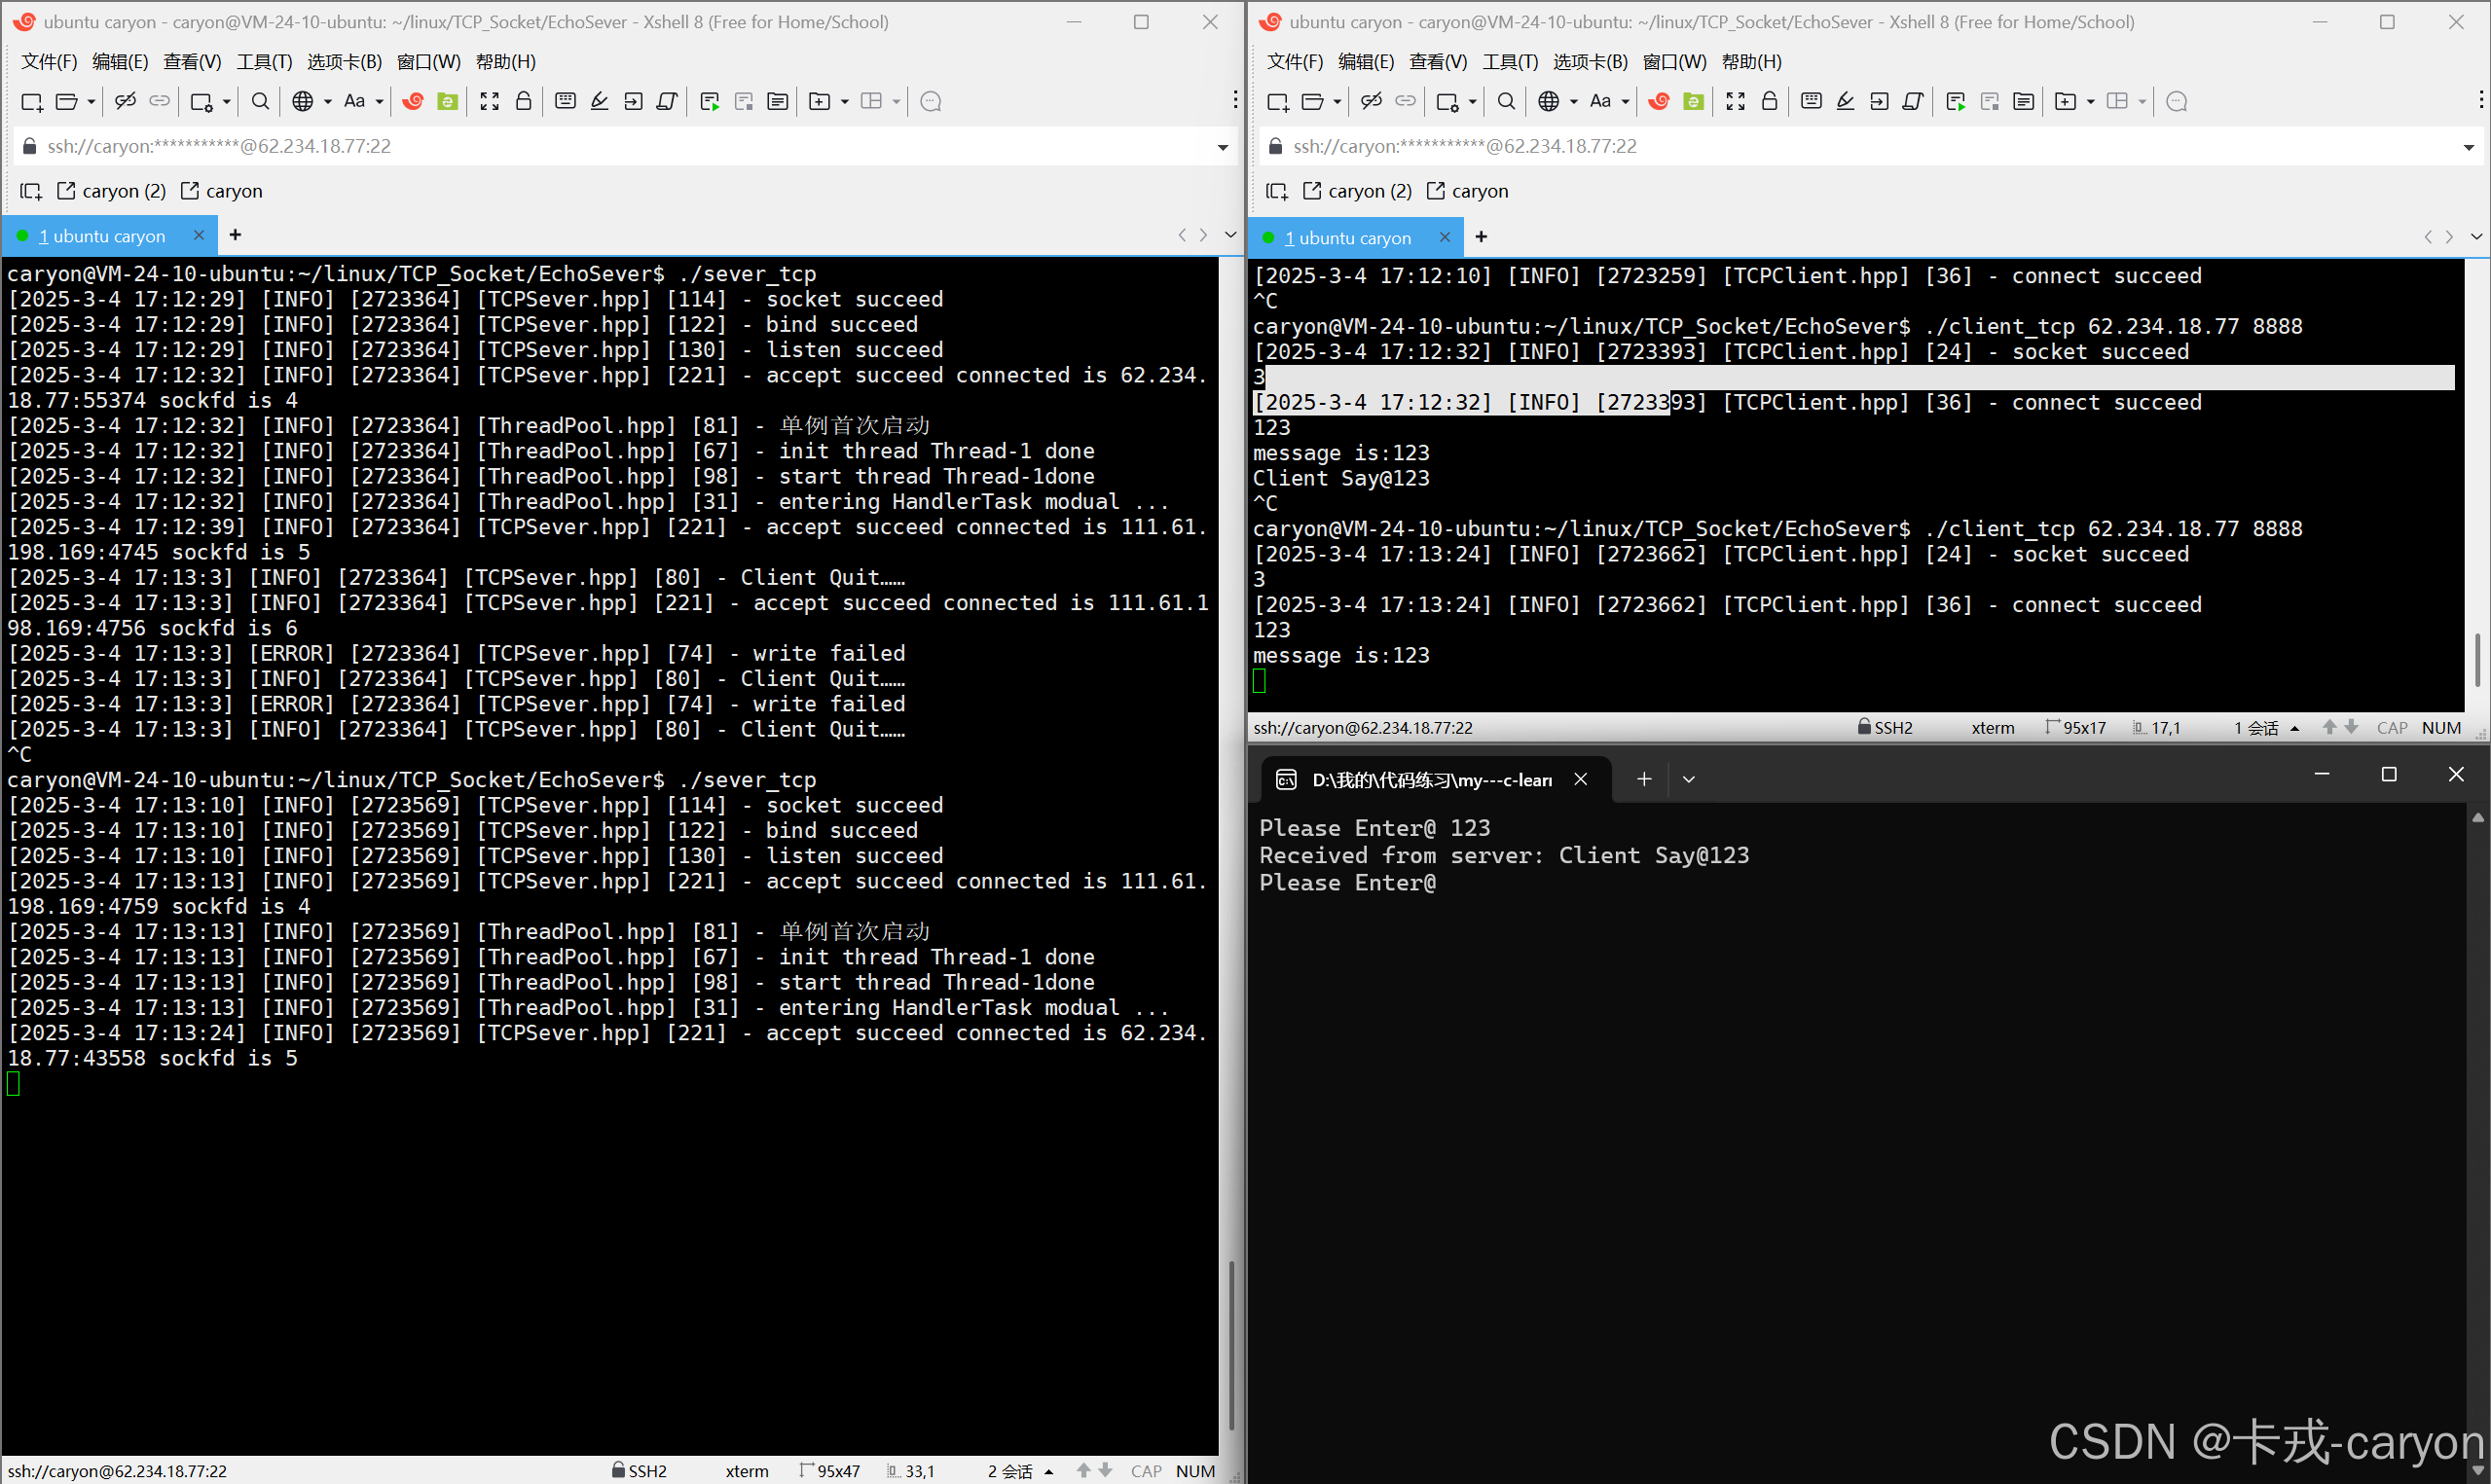Open new tab in Windows Terminal

click(1644, 779)
